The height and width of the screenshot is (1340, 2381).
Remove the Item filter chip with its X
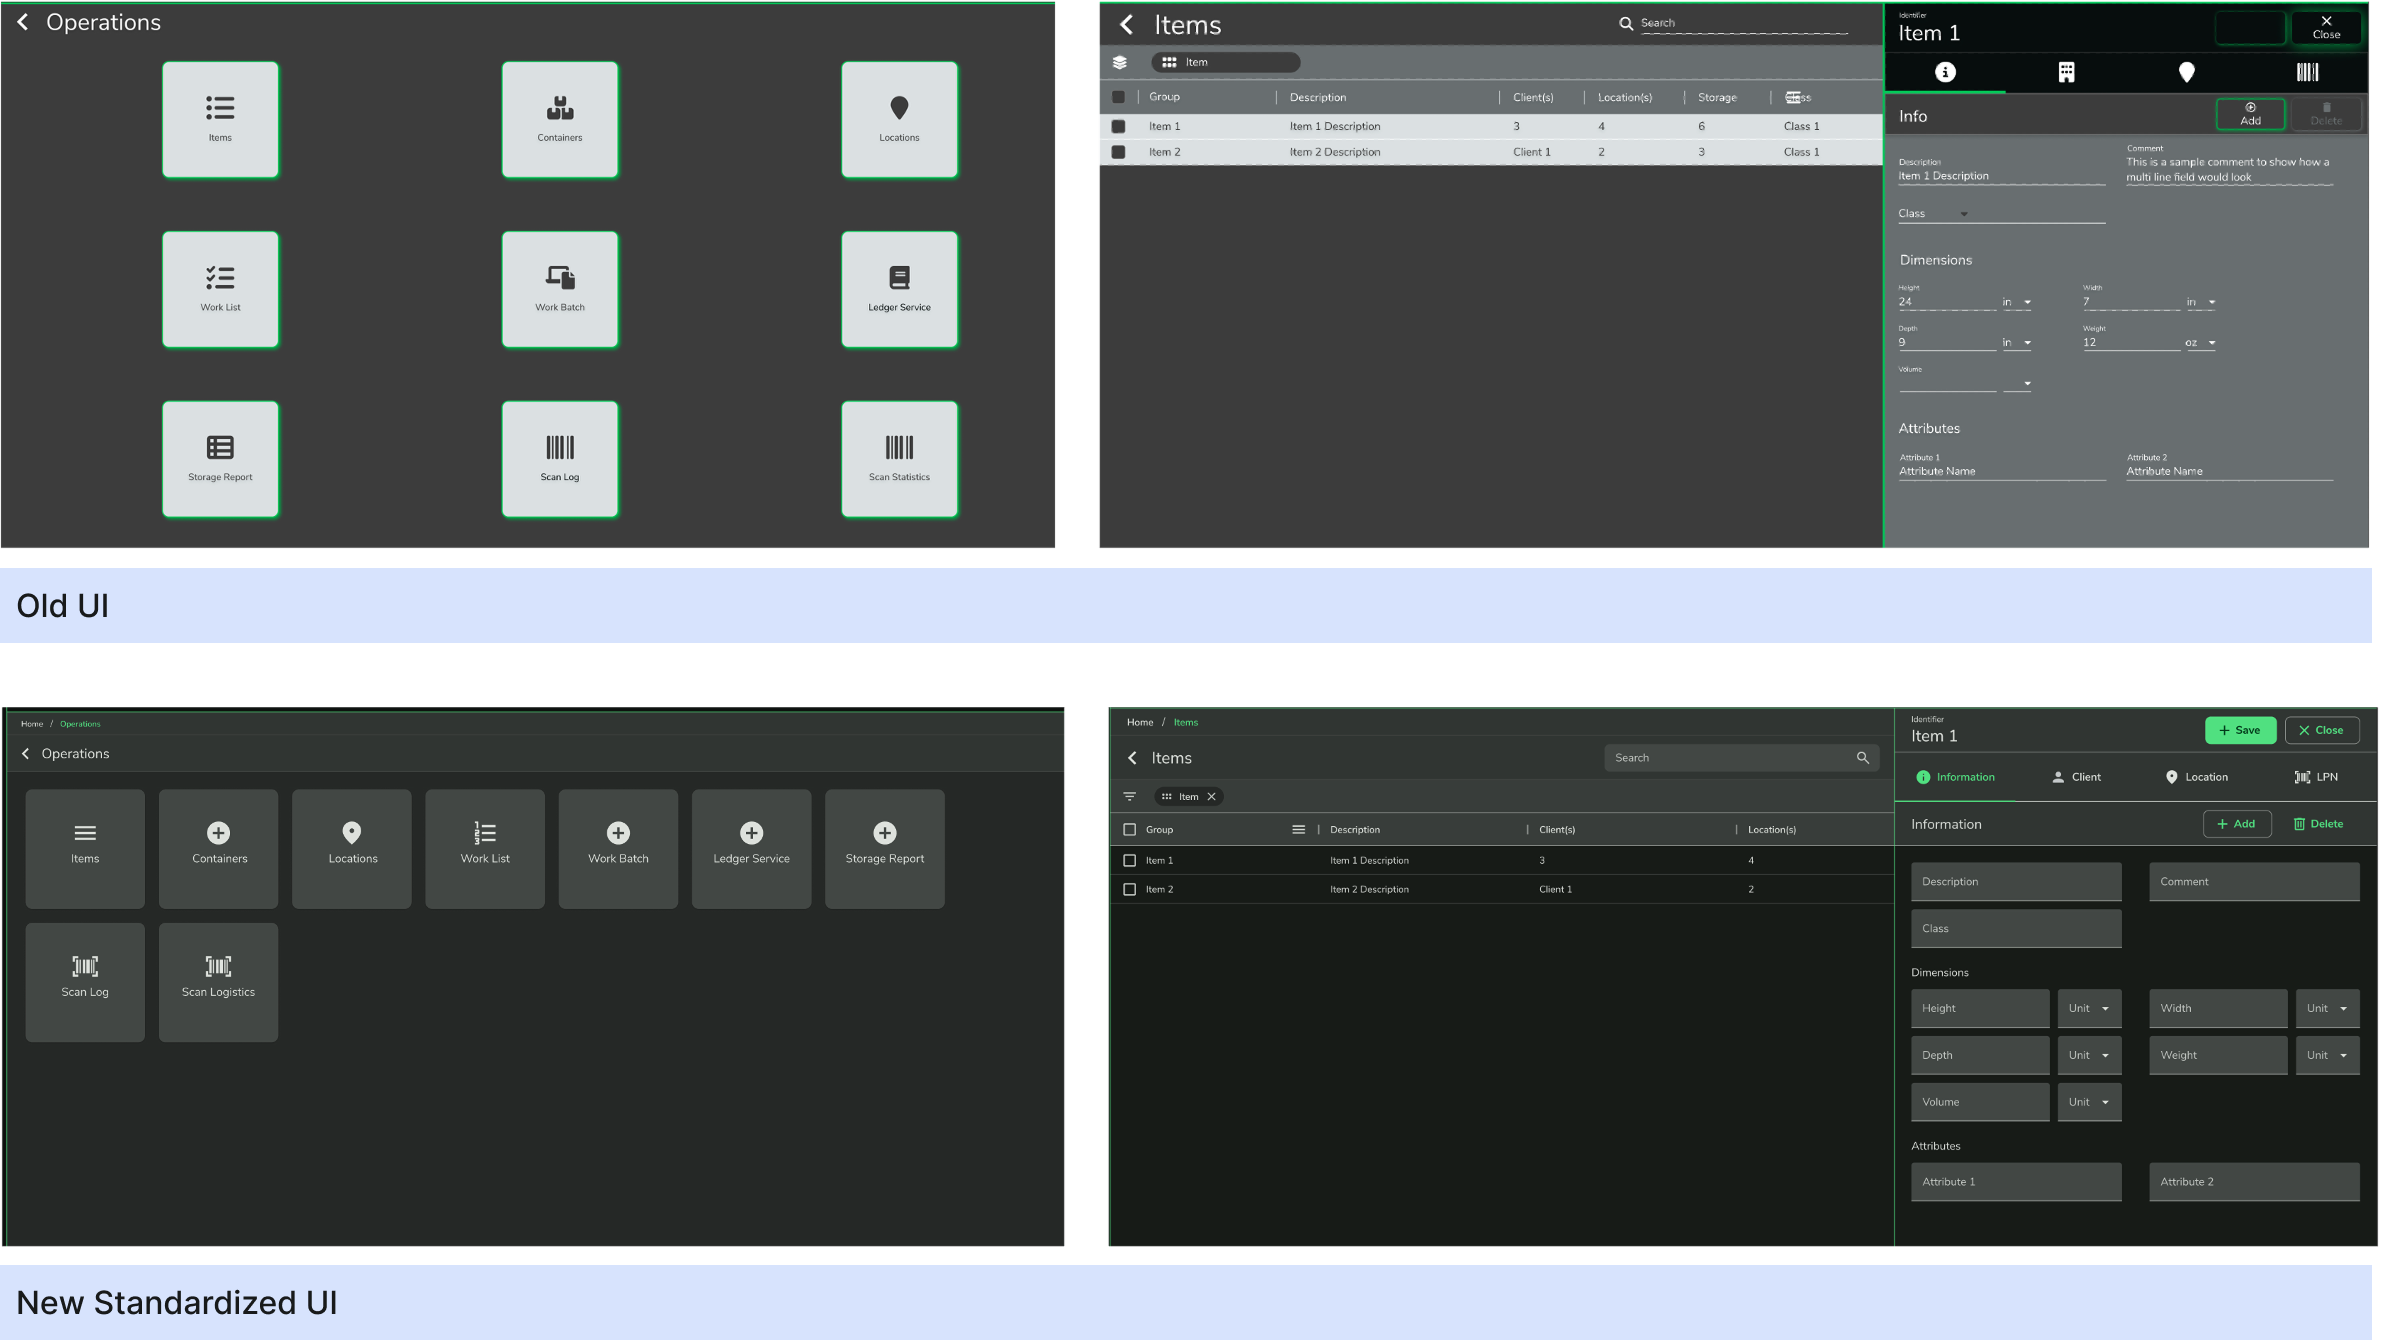[x=1211, y=797]
